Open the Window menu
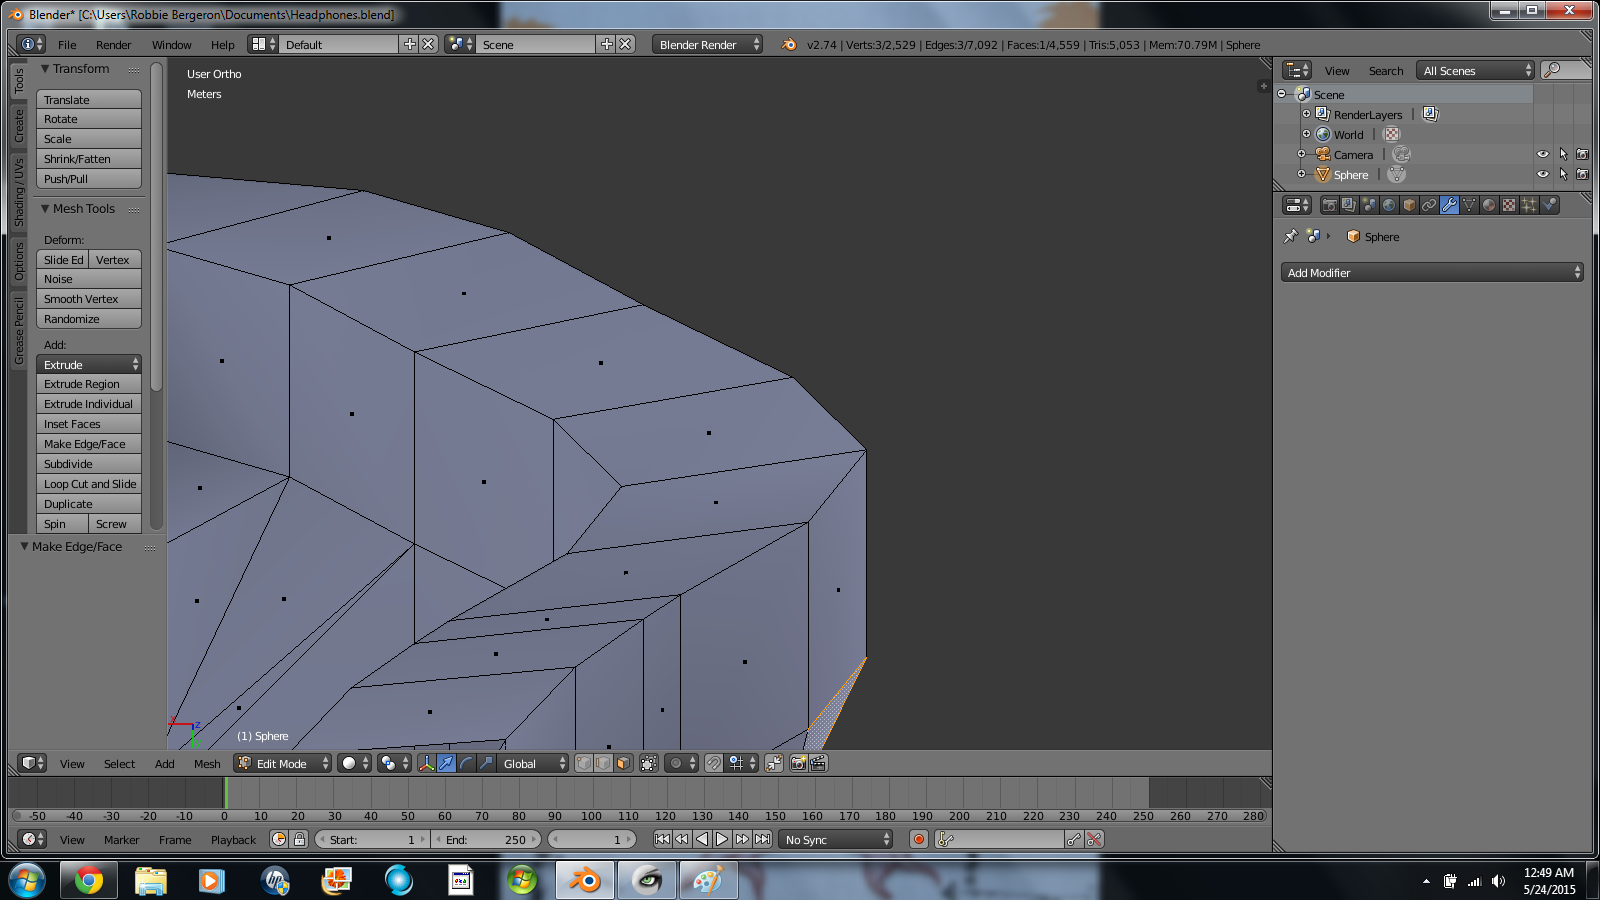 click(x=172, y=44)
